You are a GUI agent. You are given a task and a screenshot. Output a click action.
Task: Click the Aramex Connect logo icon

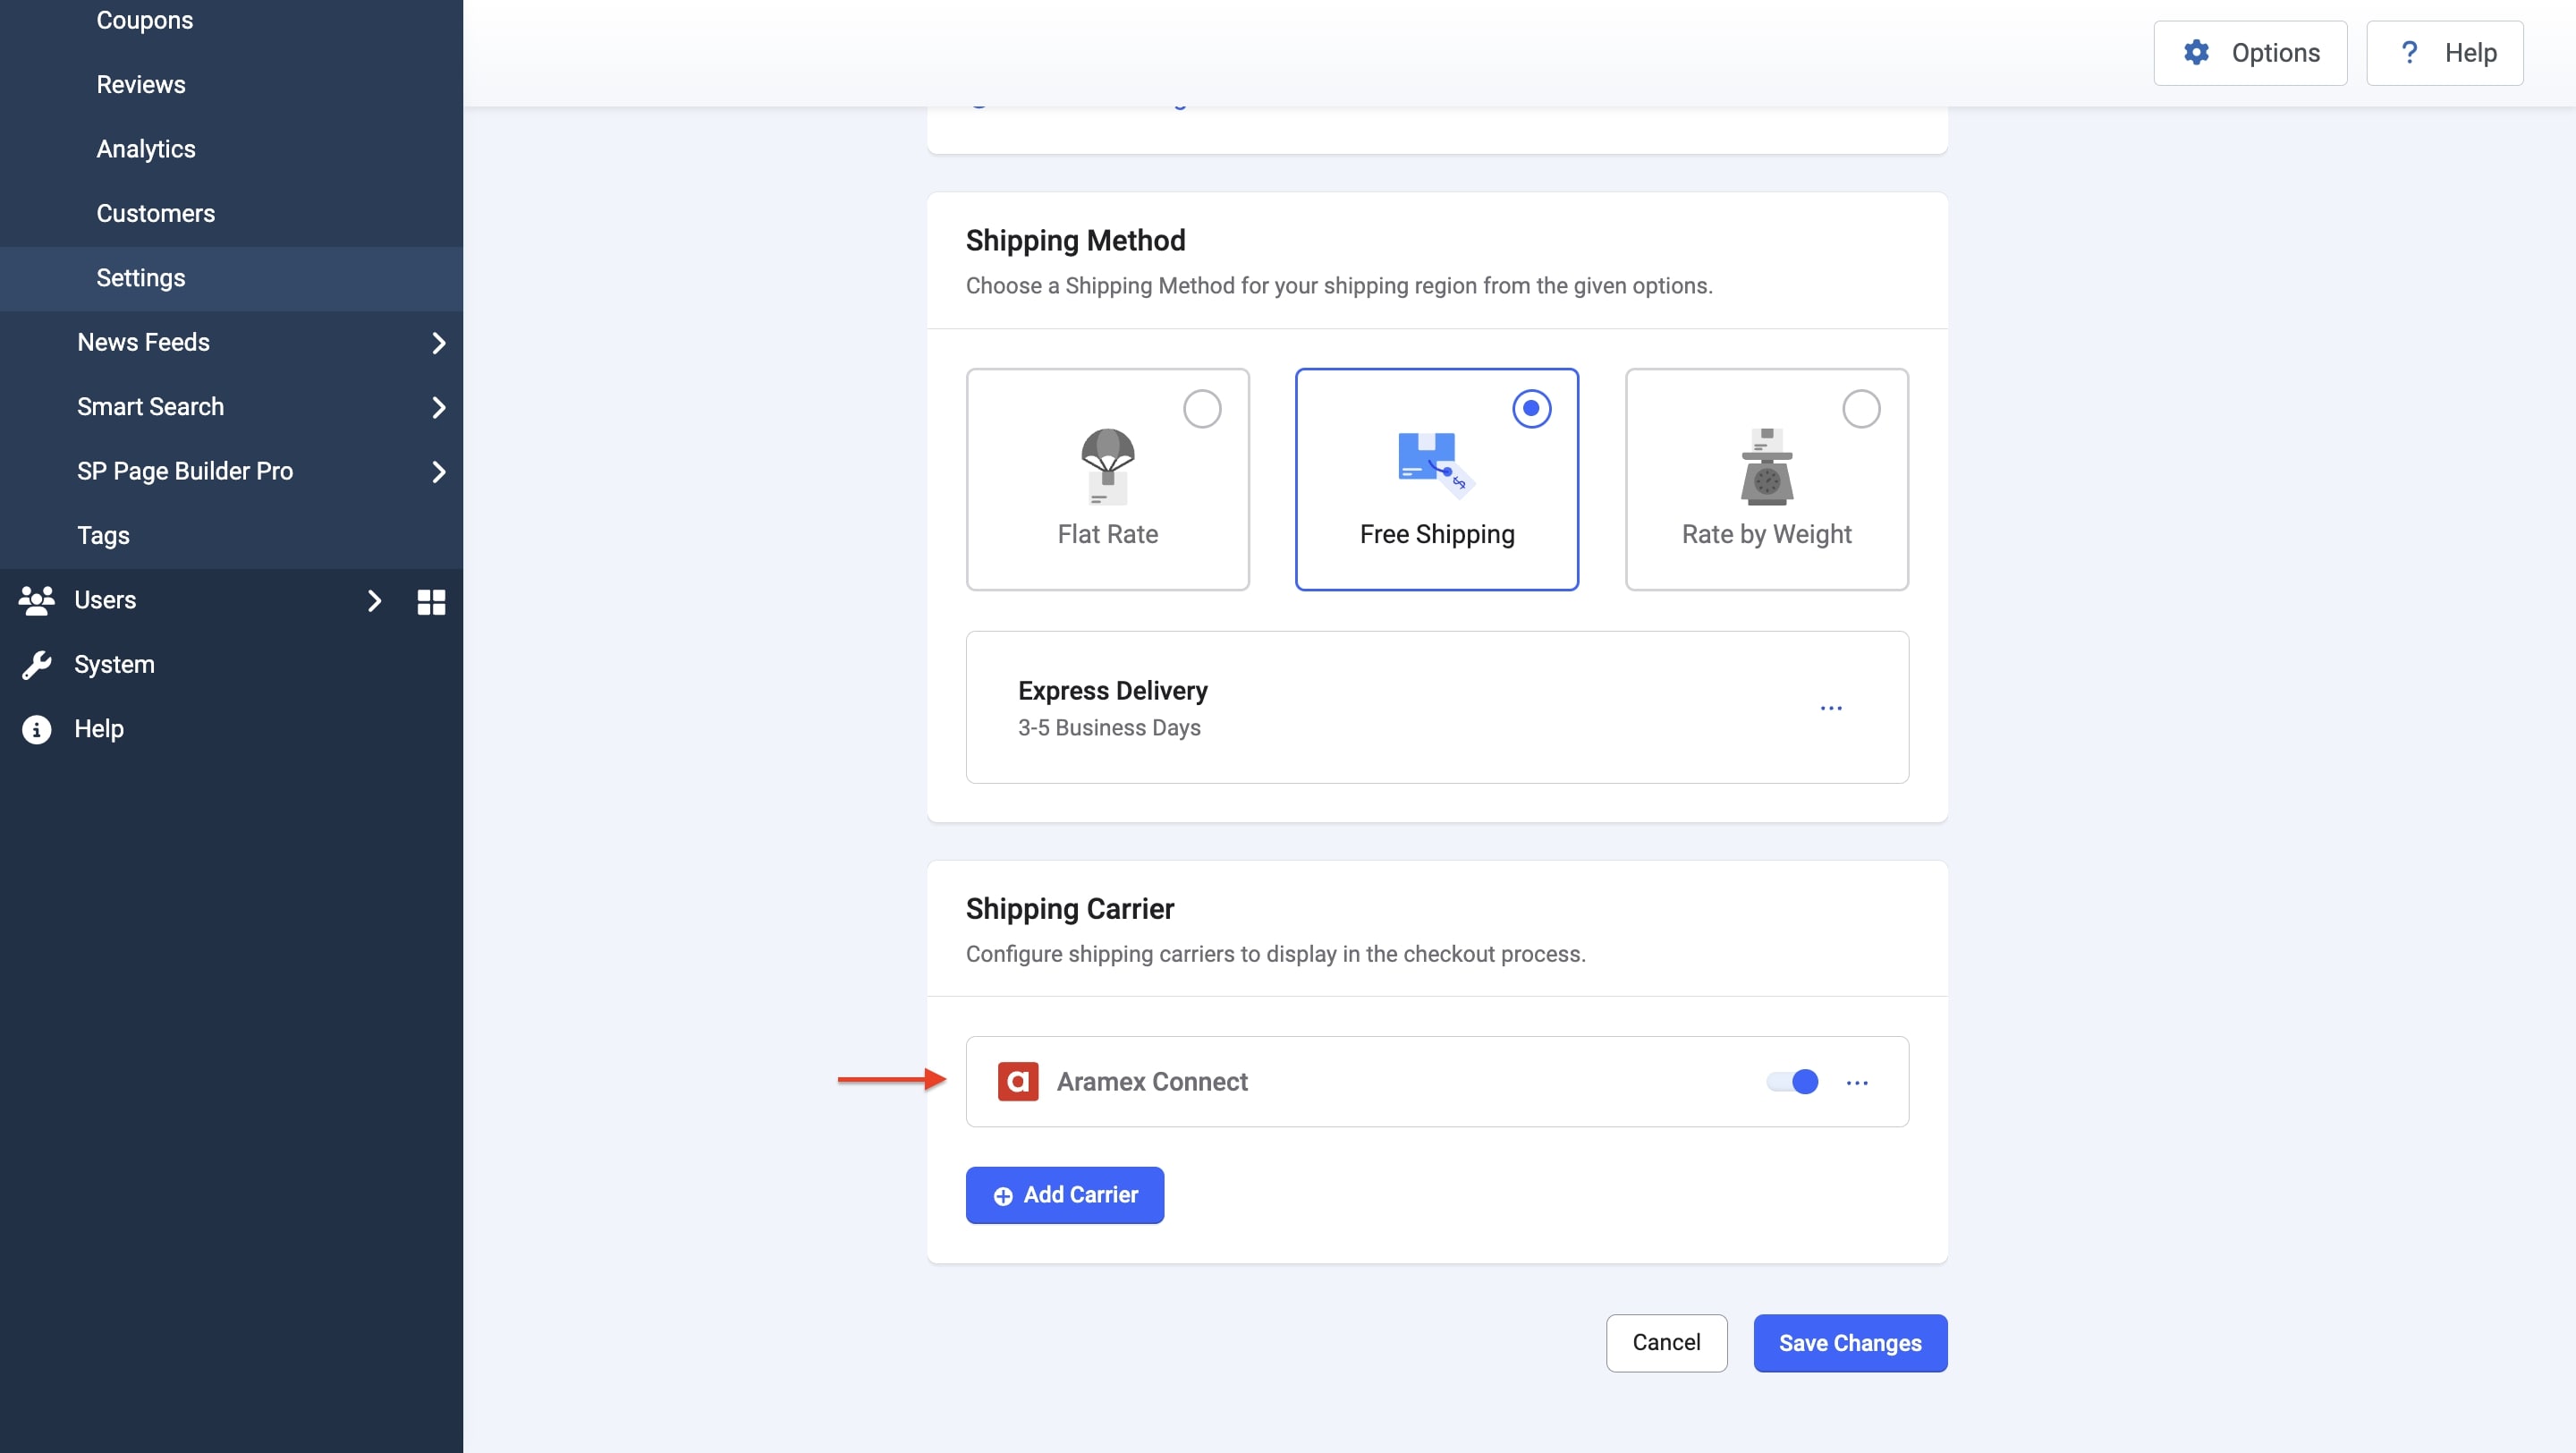pos(1017,1081)
